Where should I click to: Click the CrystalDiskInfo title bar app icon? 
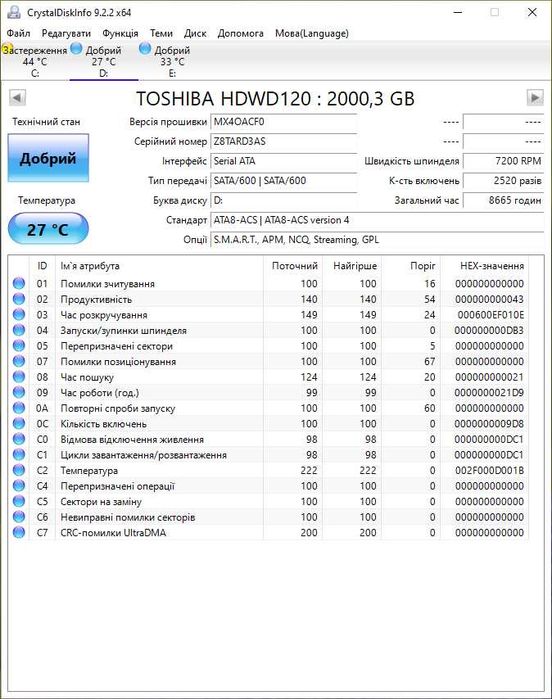14,12
